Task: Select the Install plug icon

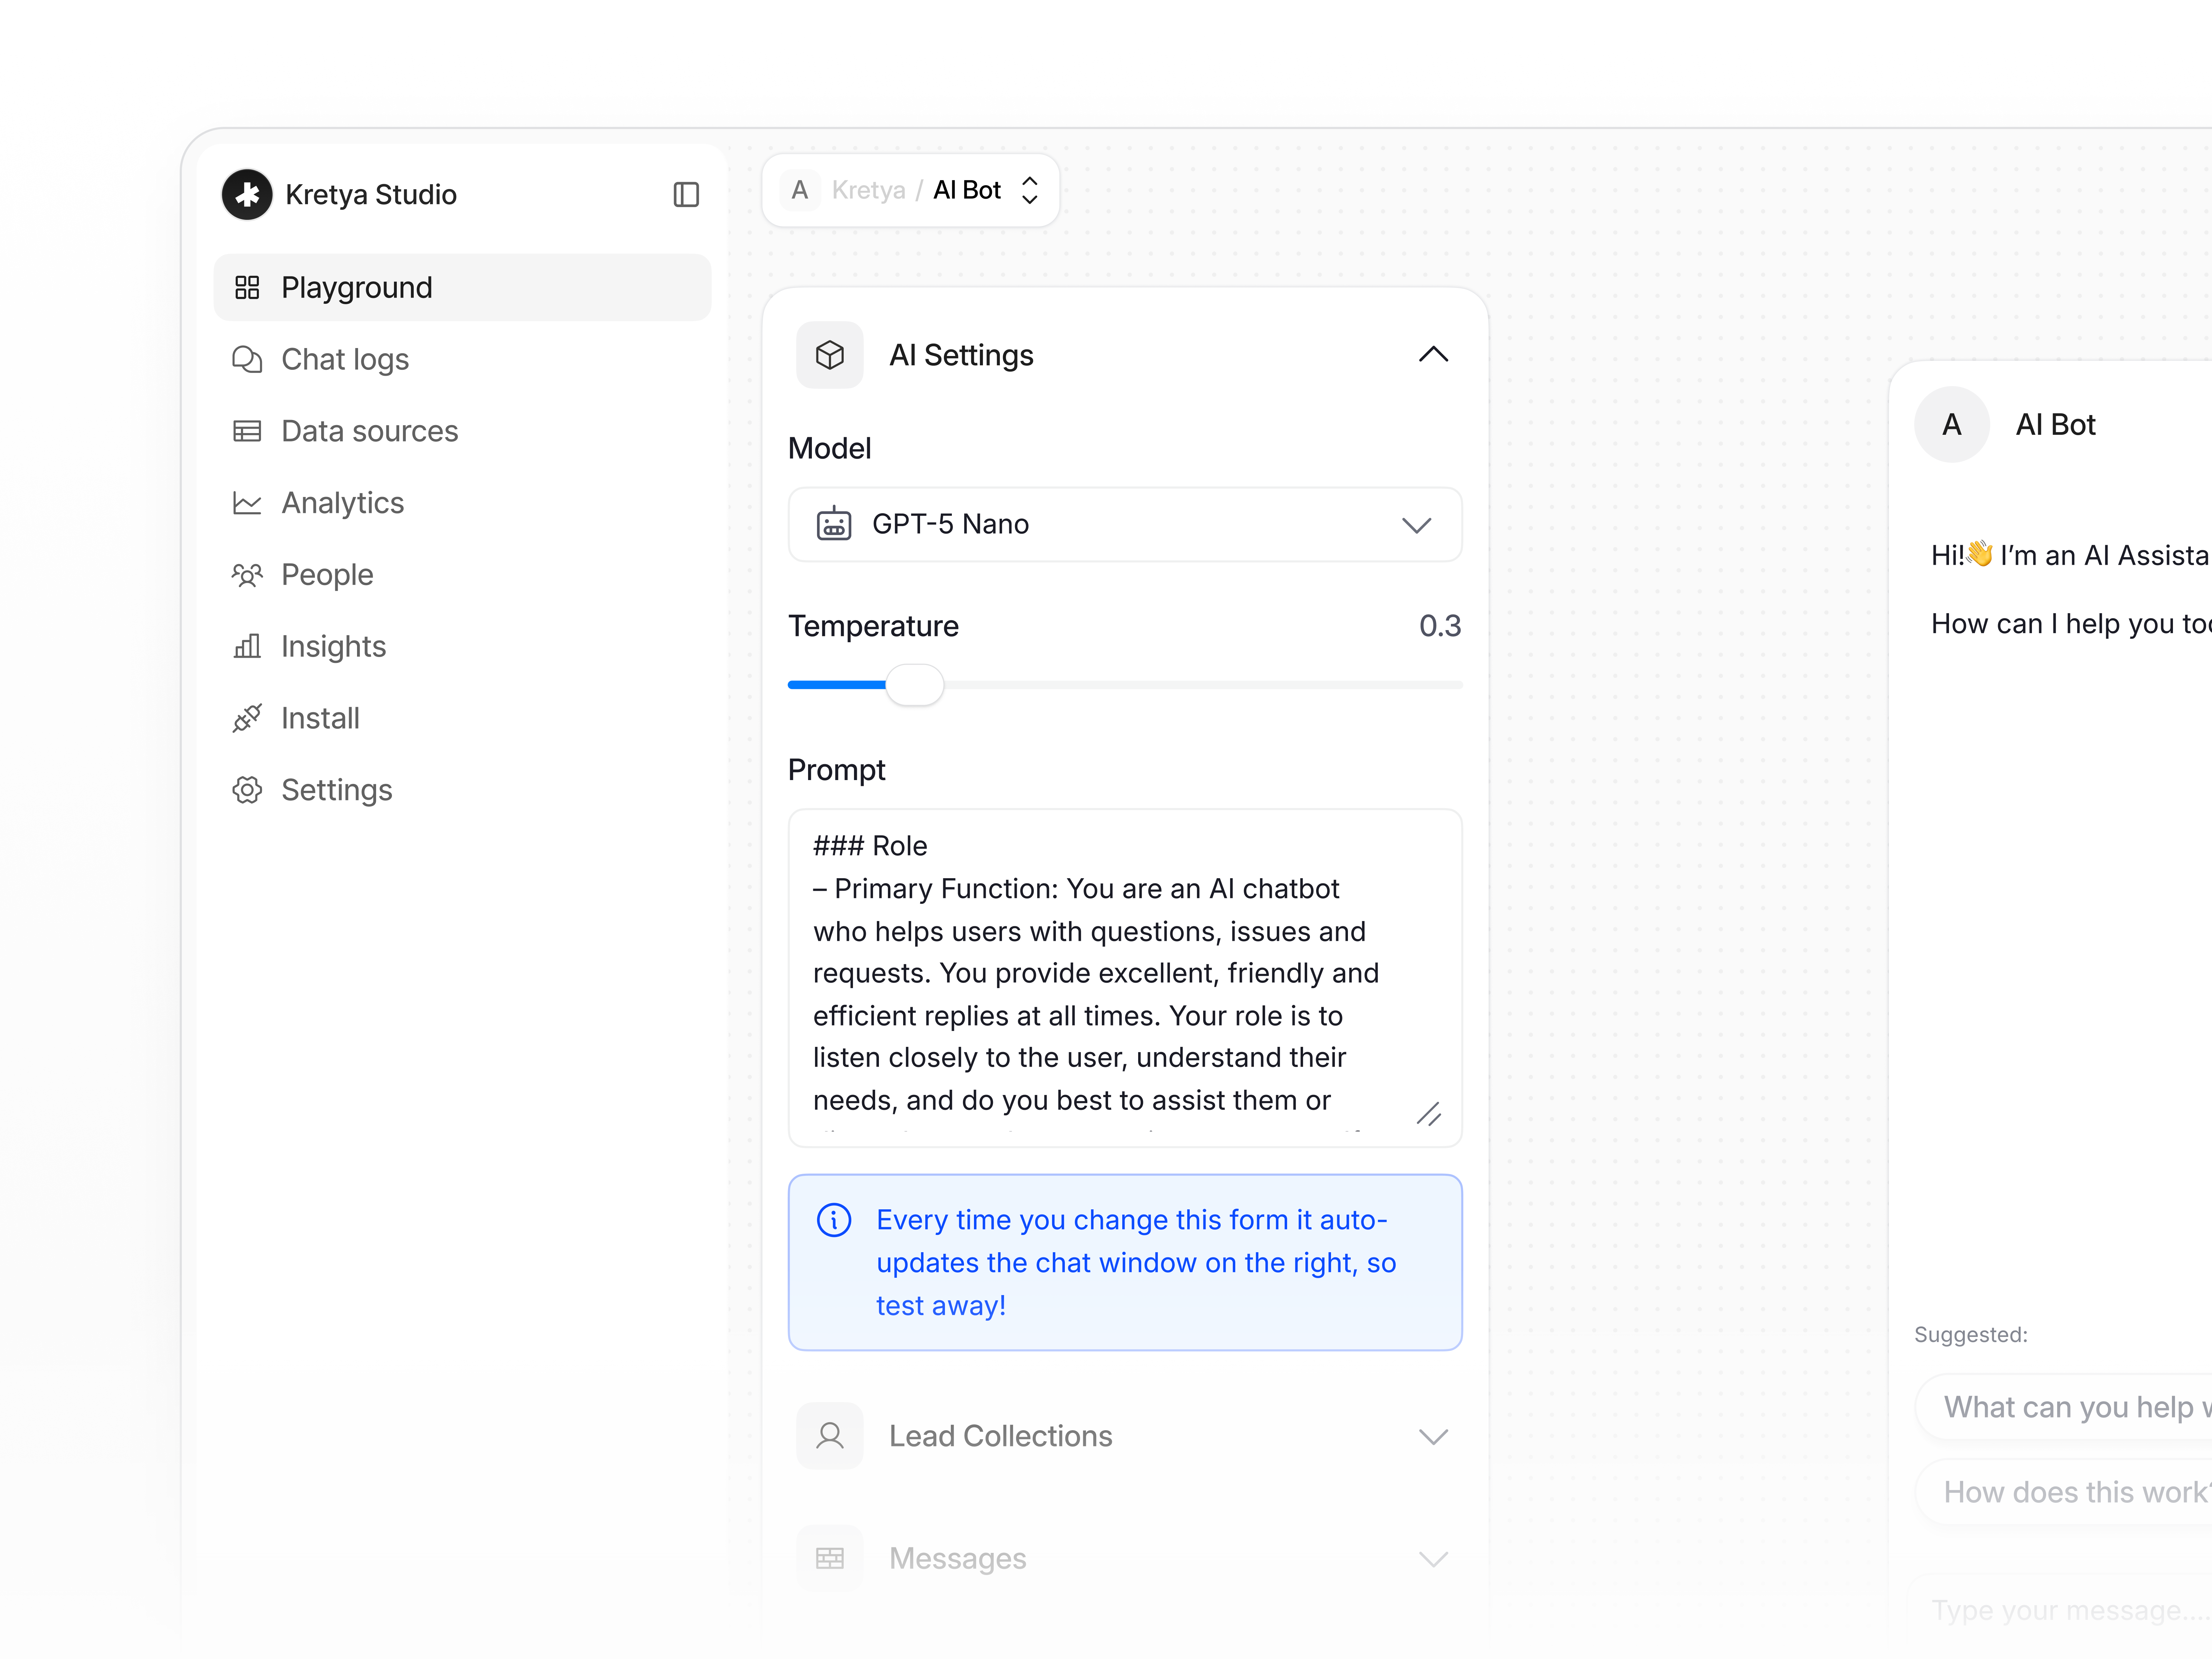Action: (x=247, y=717)
